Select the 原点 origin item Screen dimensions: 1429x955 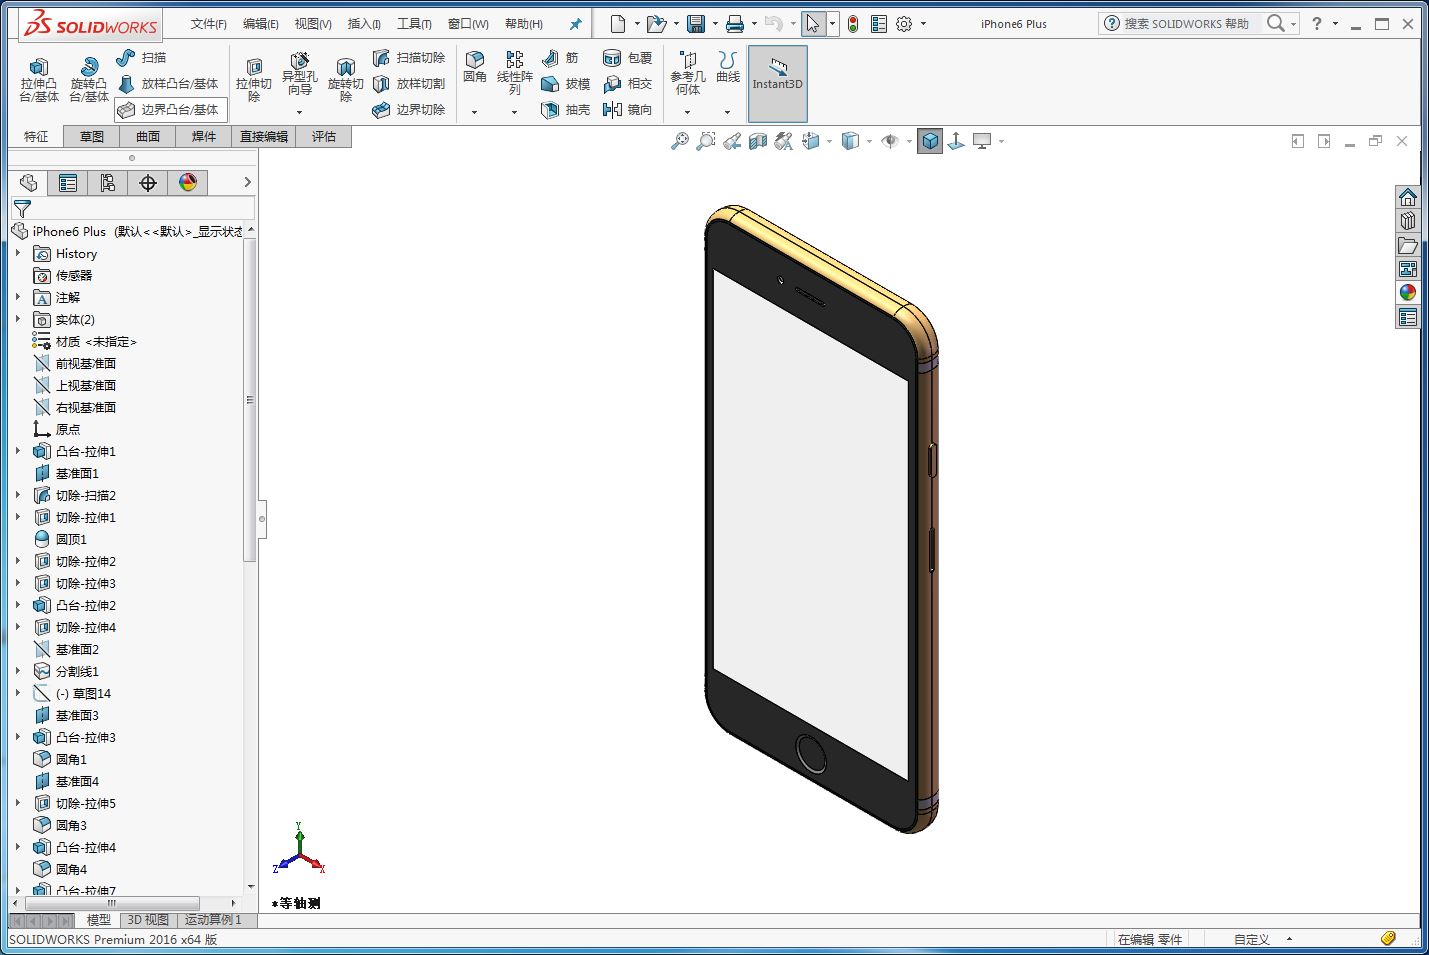coord(57,430)
